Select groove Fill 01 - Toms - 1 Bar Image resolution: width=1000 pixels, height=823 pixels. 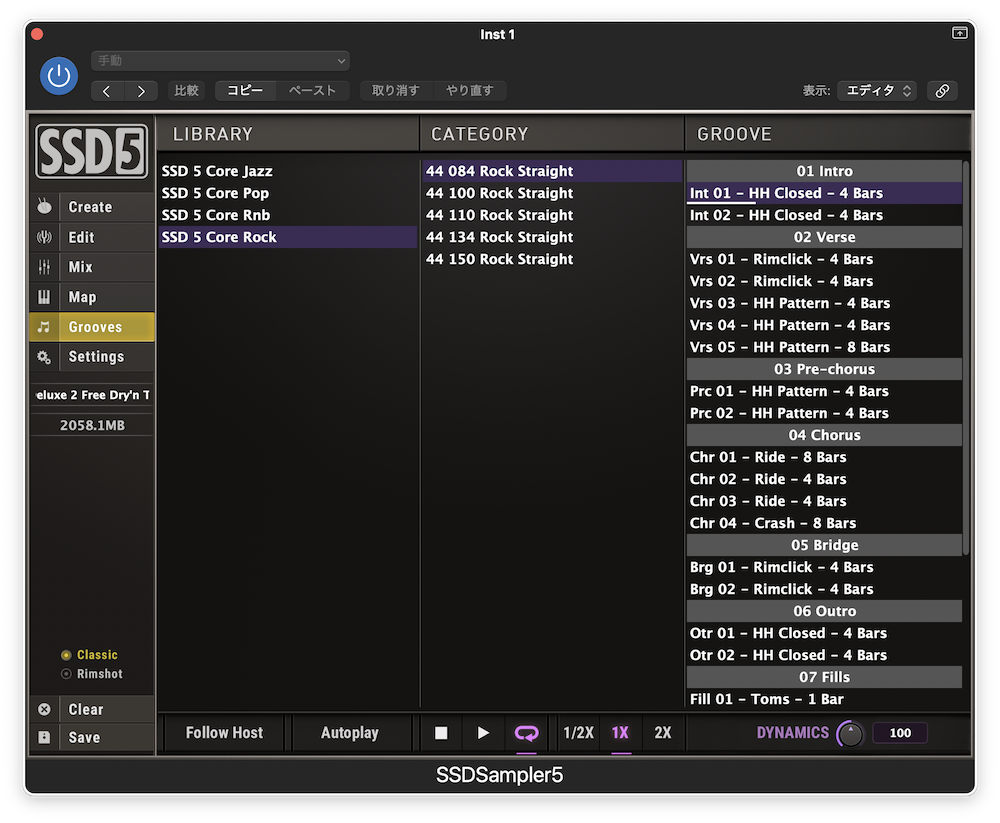point(824,699)
